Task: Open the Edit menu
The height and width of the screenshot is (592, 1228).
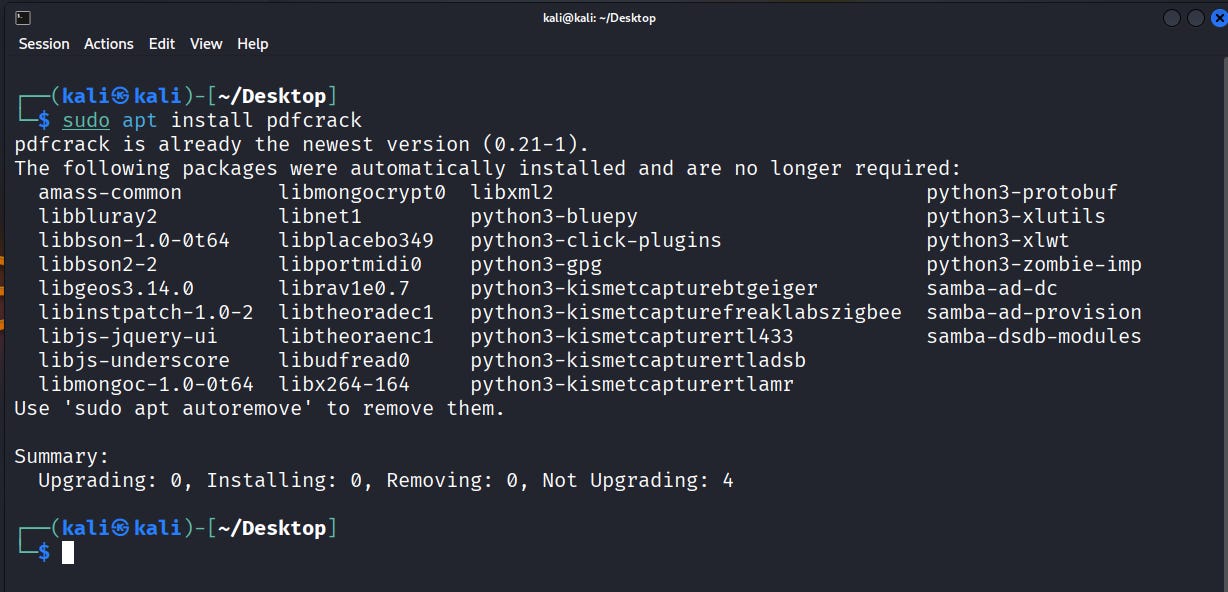Action: pos(161,44)
